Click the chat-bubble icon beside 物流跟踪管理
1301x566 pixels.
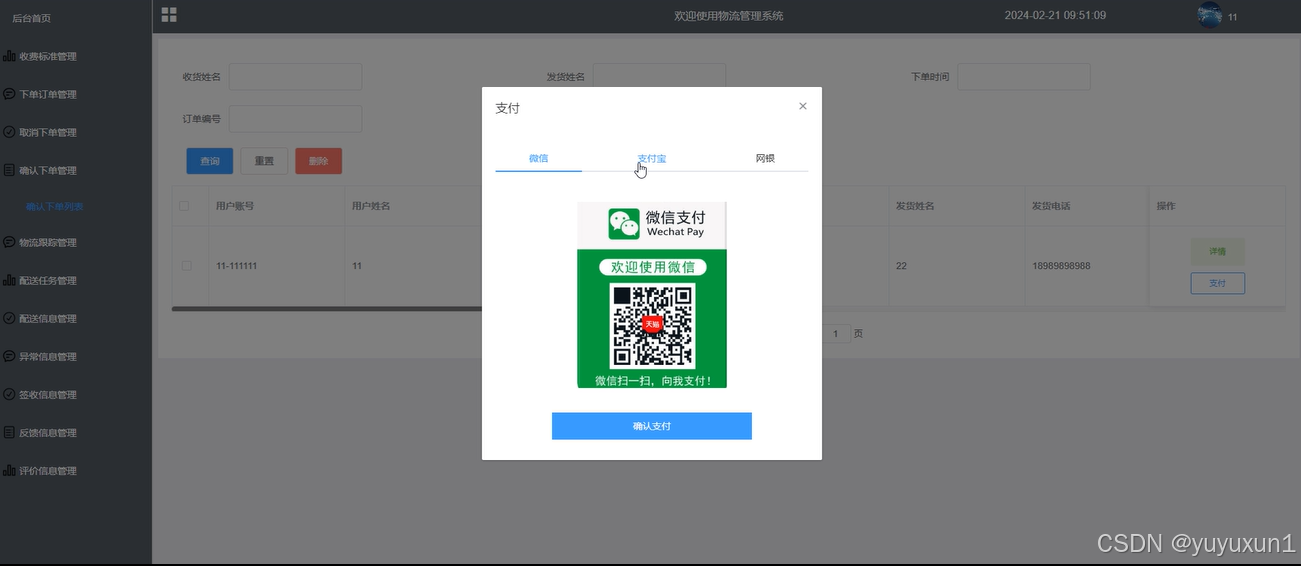[9, 242]
